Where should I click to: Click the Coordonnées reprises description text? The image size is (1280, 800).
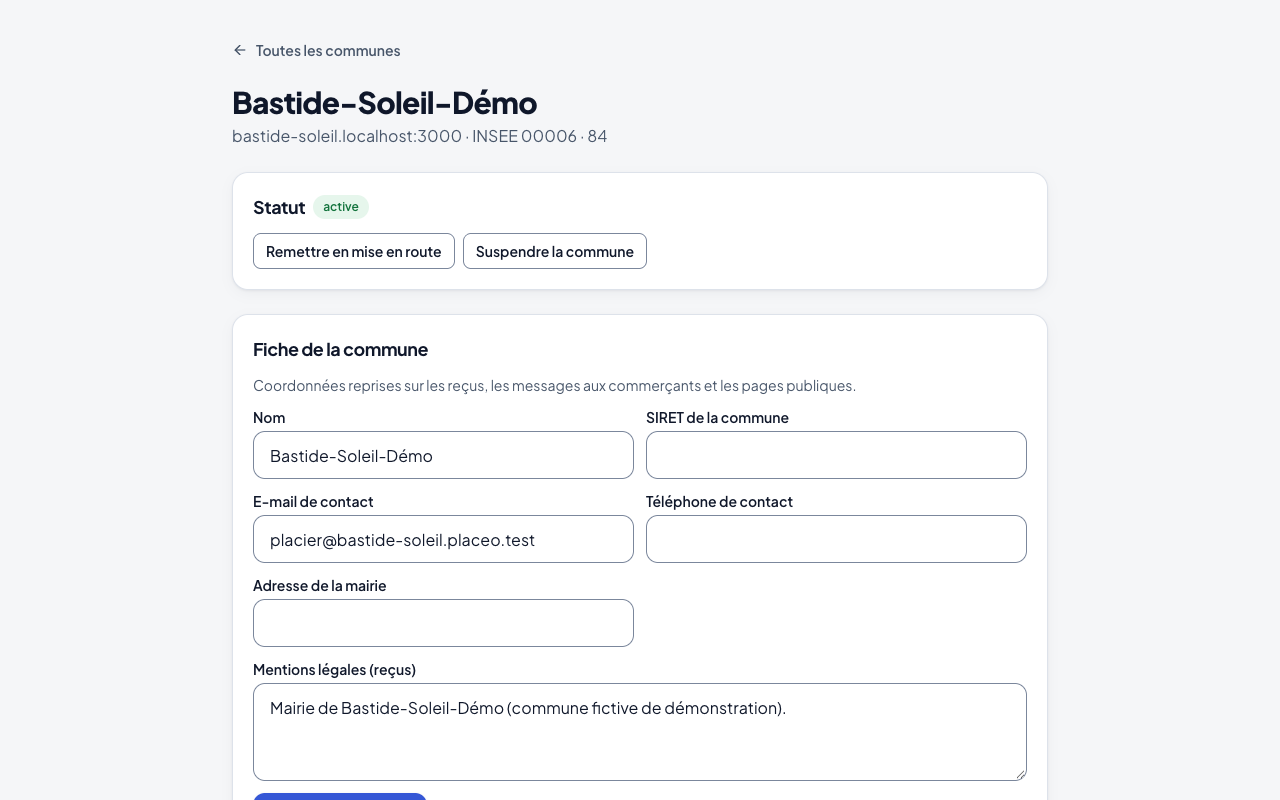point(554,385)
